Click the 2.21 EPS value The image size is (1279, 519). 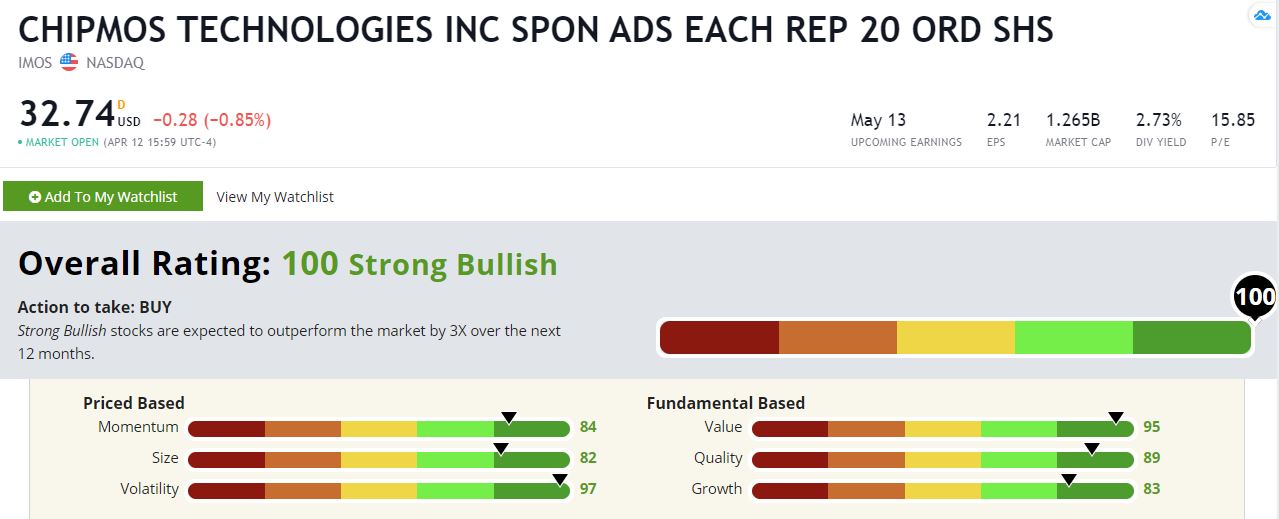[x=1003, y=120]
